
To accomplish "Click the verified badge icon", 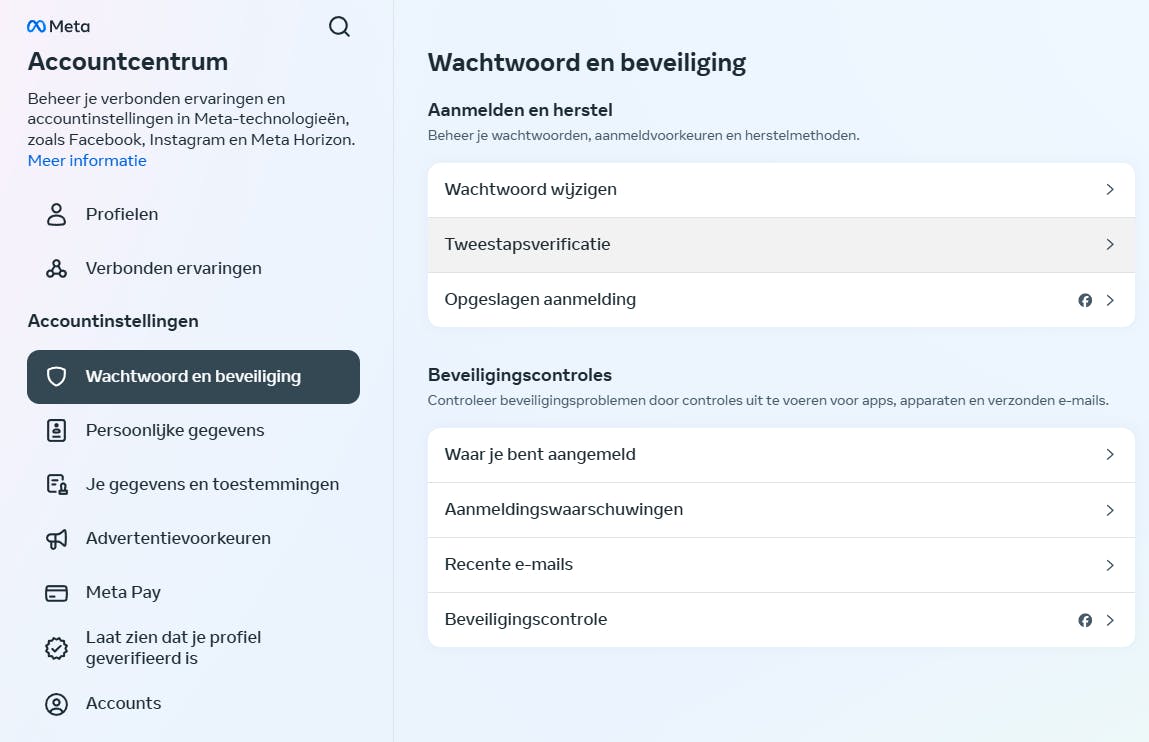I will click(57, 648).
